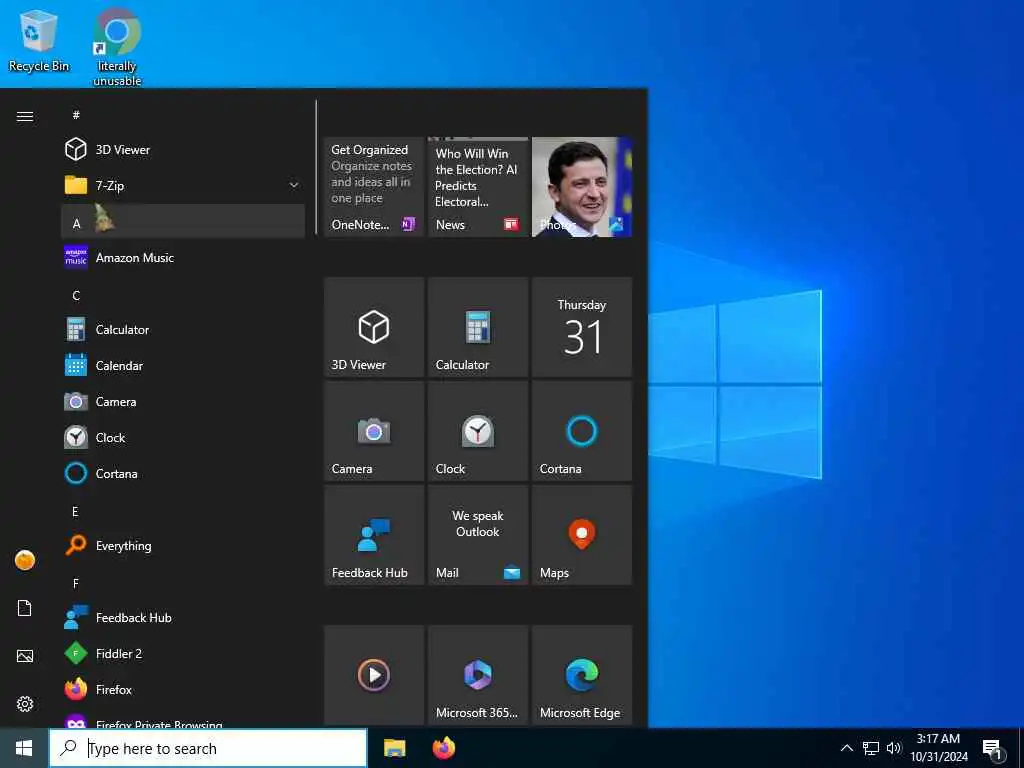Open Documents from Start sidebar
The image size is (1024, 768).
(x=25, y=608)
